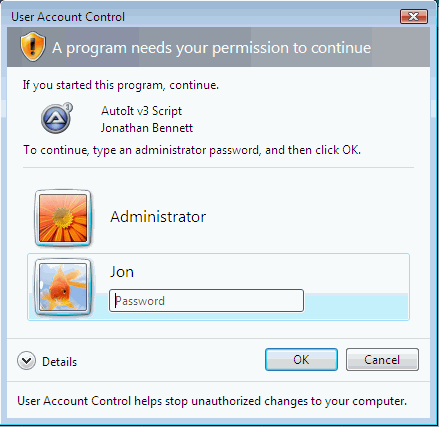This screenshot has height=427, width=439.
Task: Click the AutoIt v3 program icon
Action: click(57, 118)
